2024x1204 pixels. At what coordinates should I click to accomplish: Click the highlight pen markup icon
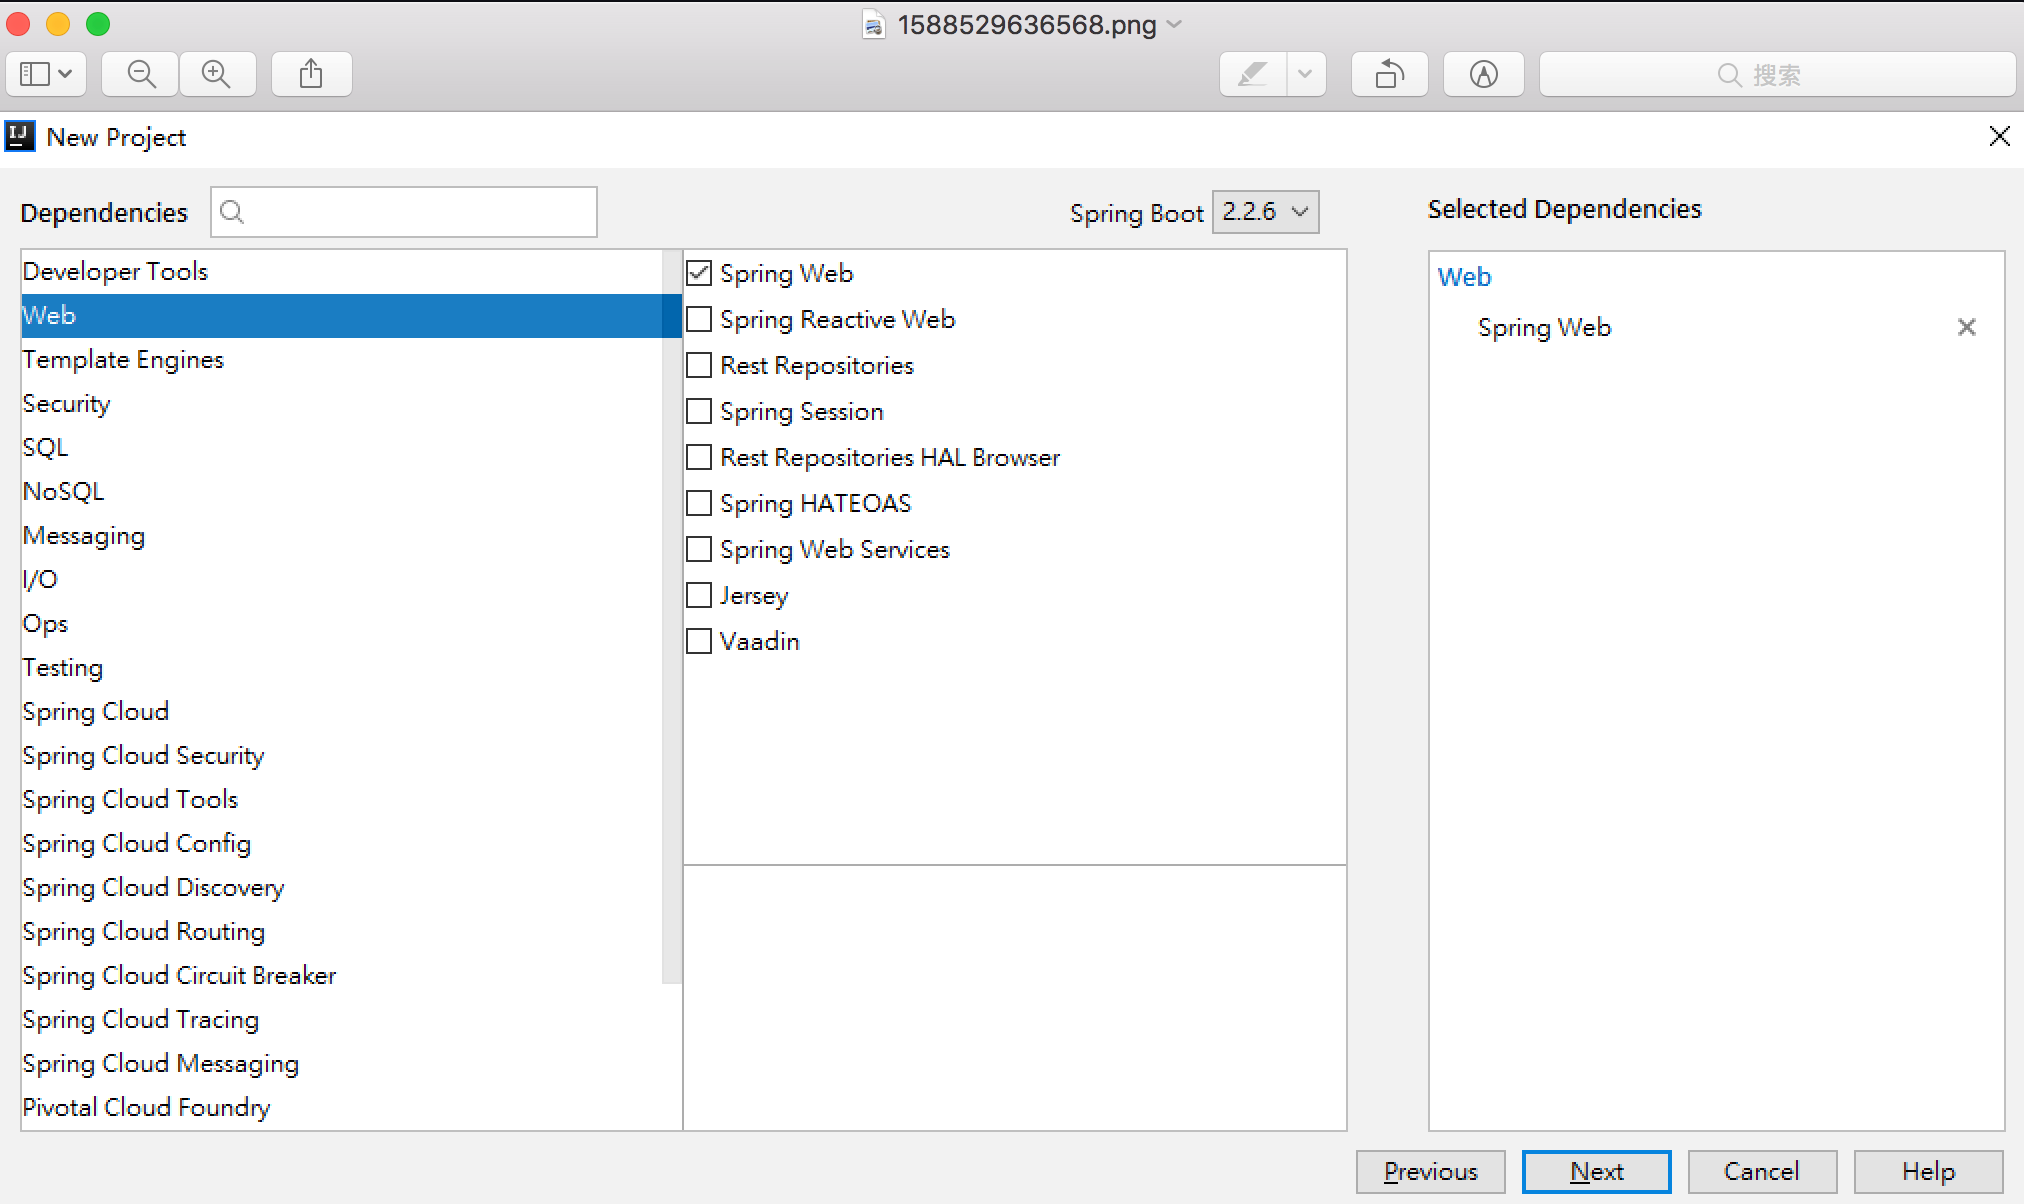(1253, 74)
